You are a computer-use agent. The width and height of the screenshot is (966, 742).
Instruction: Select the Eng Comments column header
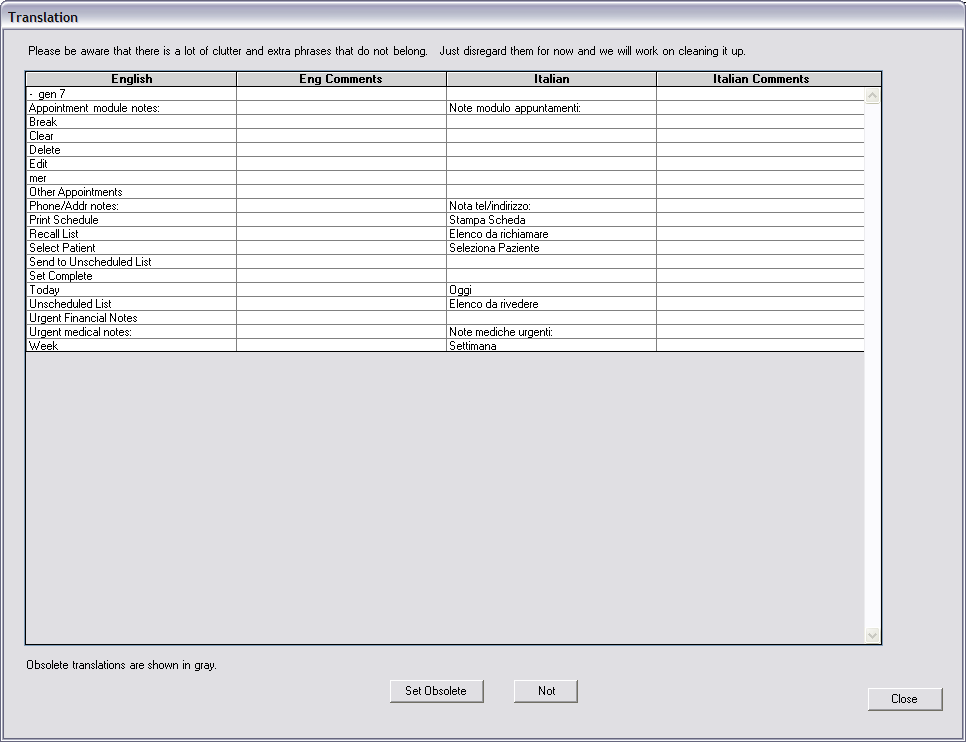[x=341, y=79]
